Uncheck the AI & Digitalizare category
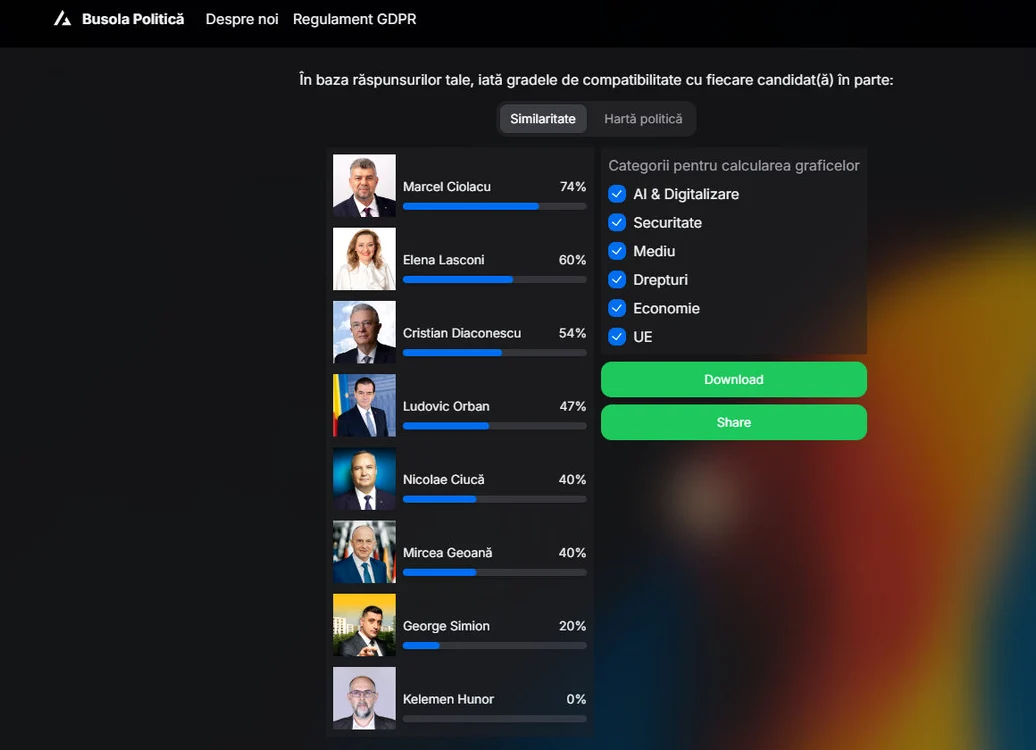 (617, 194)
